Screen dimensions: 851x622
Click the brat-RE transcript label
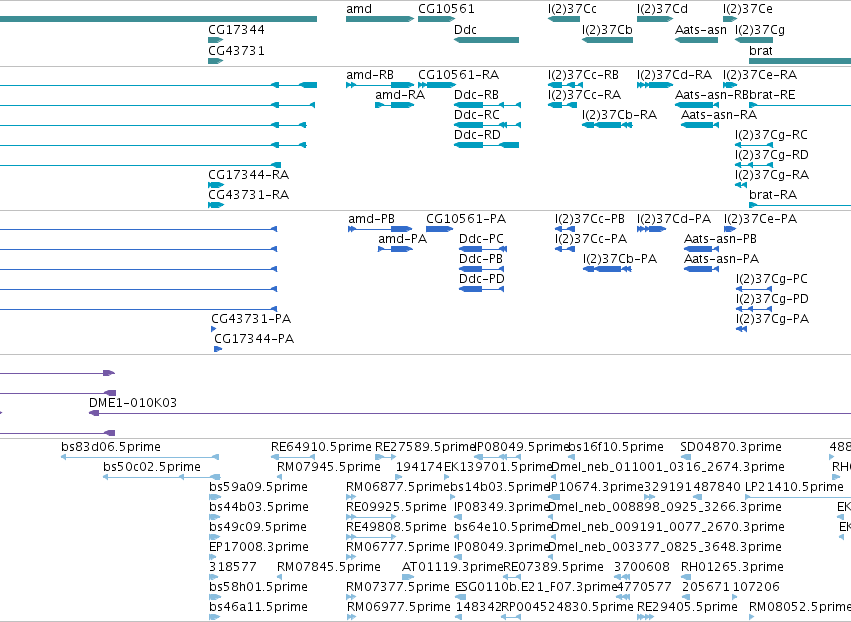point(772,94)
